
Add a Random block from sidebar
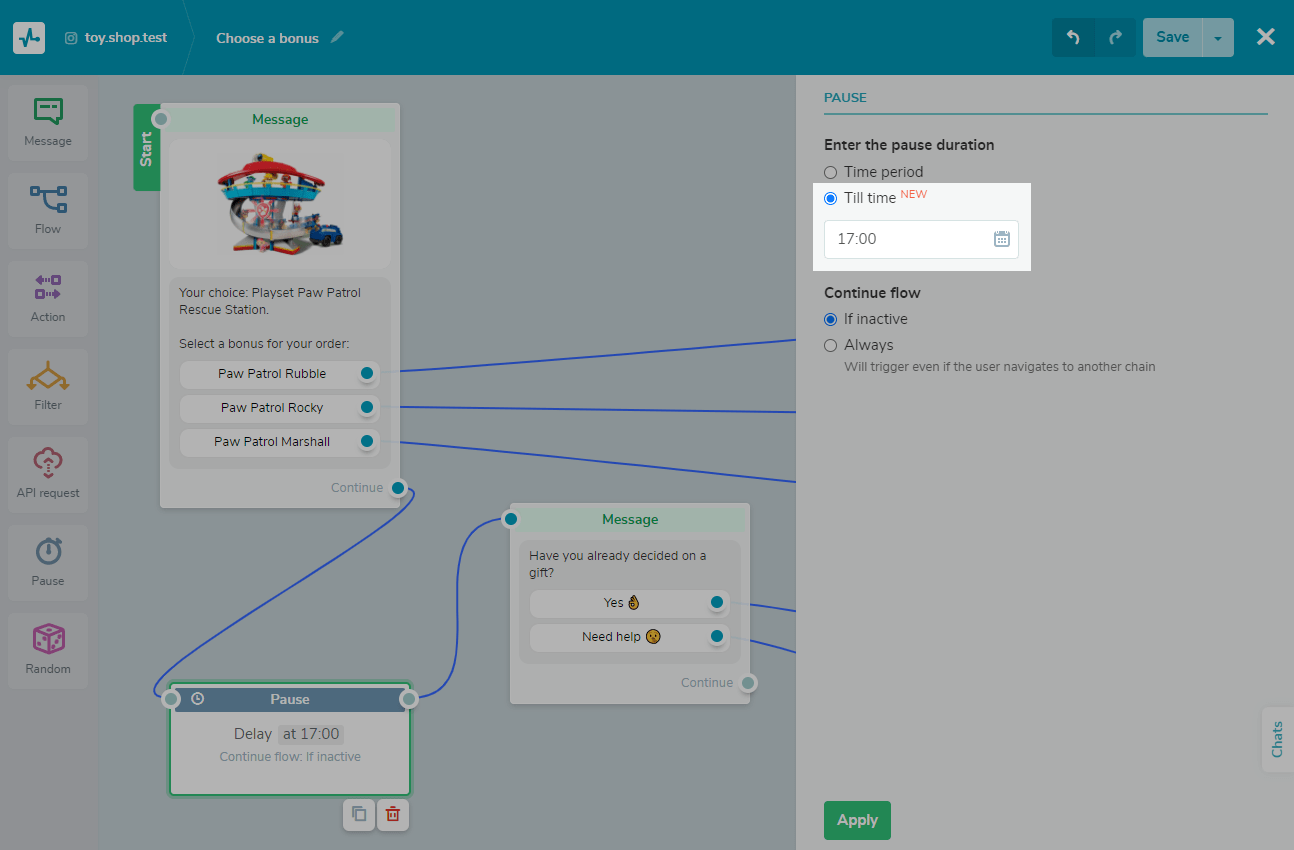tap(48, 650)
